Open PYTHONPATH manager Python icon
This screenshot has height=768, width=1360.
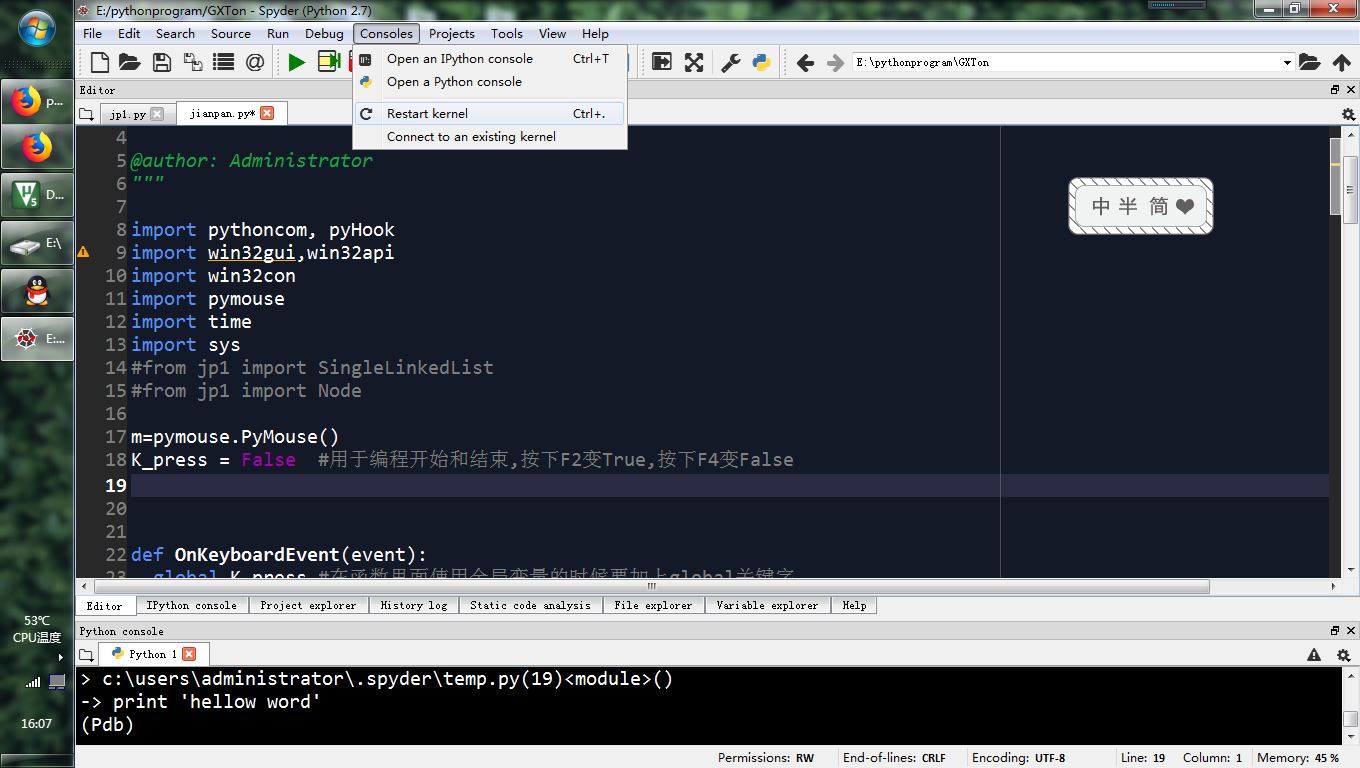761,62
